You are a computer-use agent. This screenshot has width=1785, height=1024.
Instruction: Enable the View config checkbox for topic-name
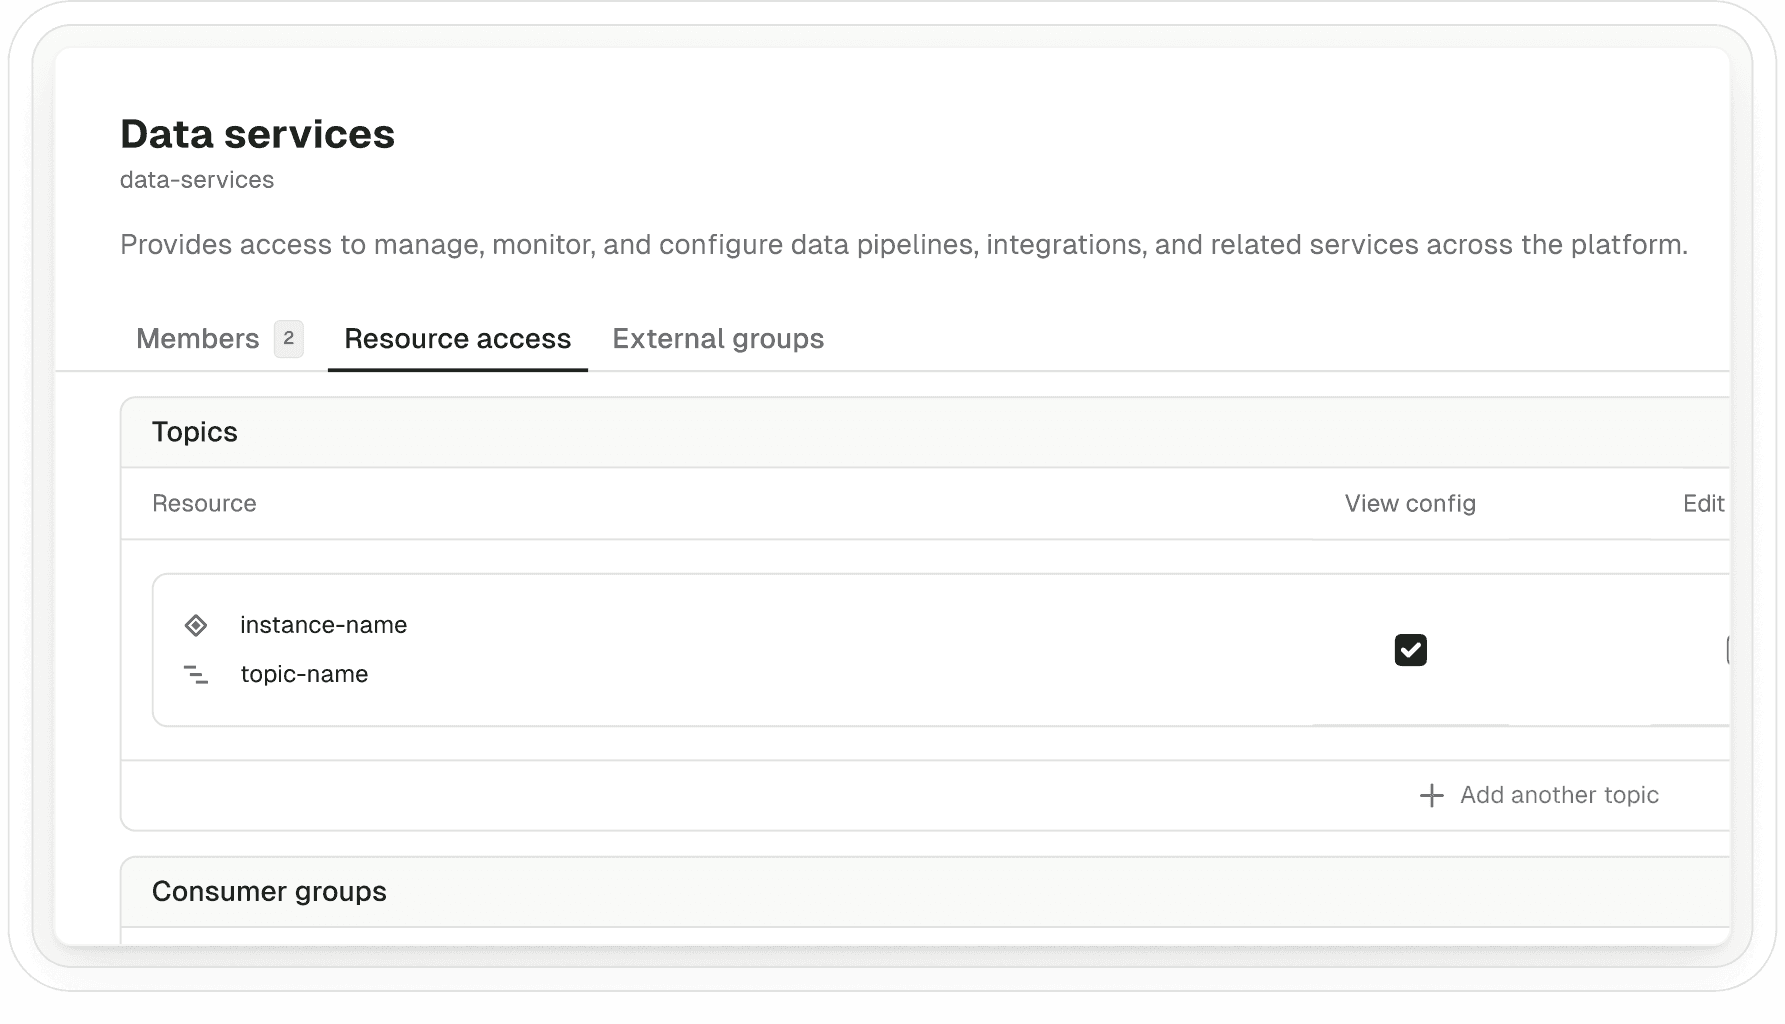coord(1410,650)
